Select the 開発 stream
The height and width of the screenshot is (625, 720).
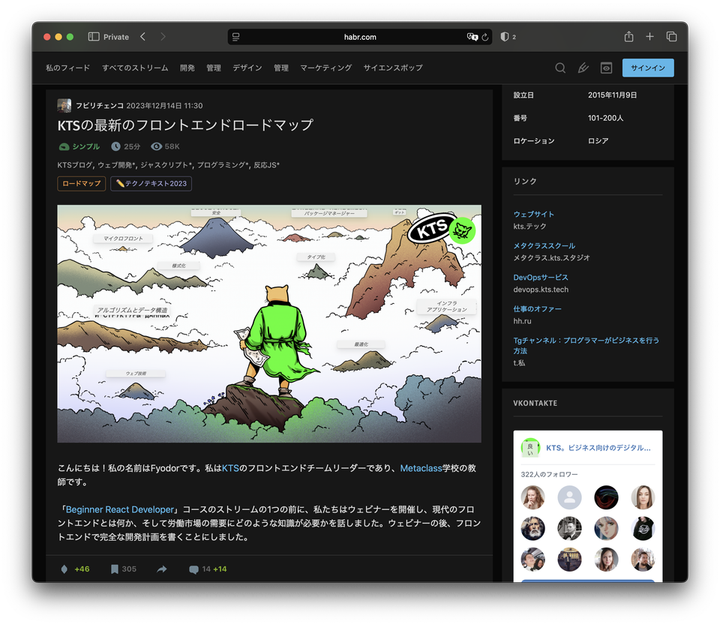coord(187,68)
